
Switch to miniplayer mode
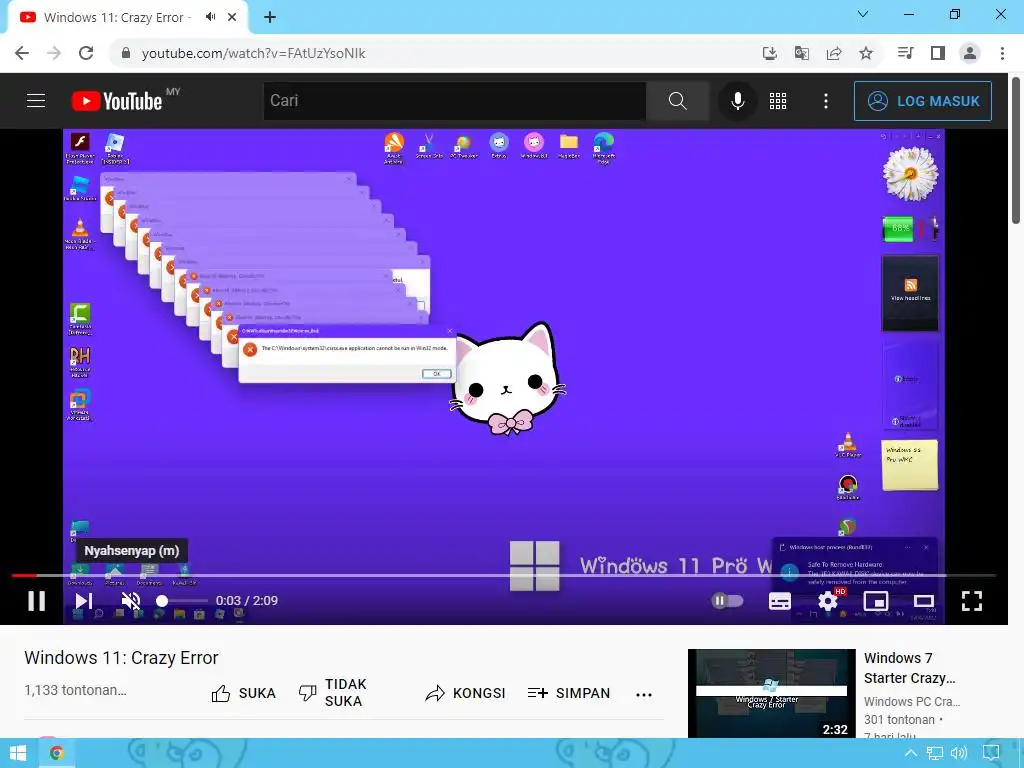[876, 601]
